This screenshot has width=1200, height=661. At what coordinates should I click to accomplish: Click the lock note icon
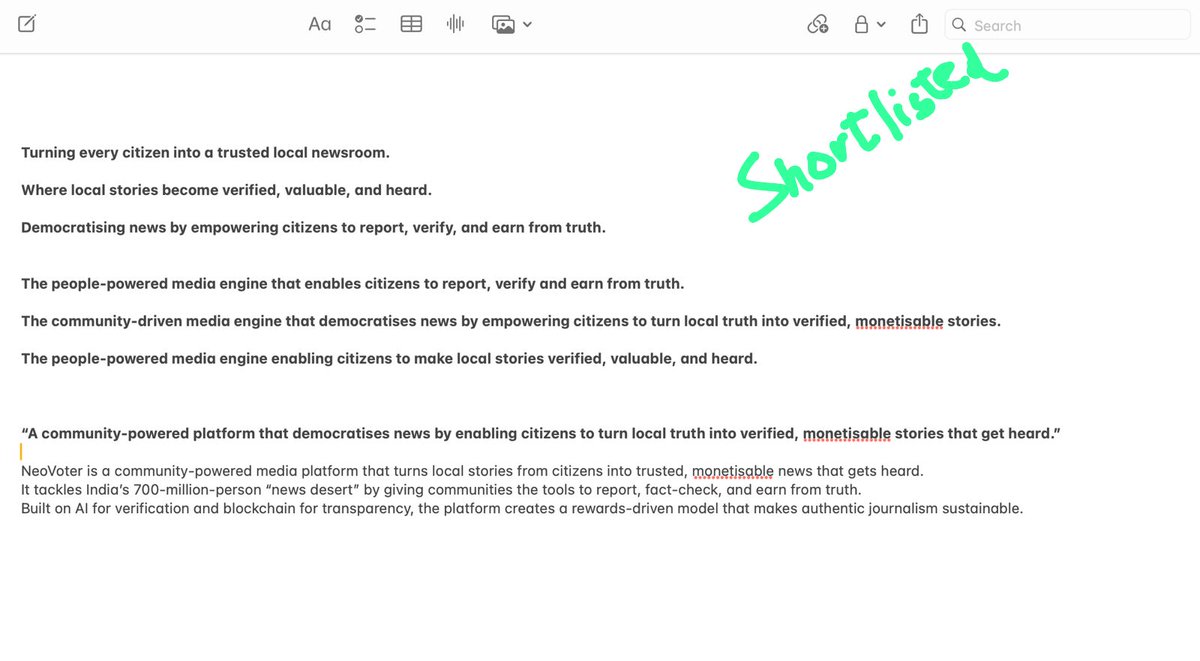click(860, 24)
